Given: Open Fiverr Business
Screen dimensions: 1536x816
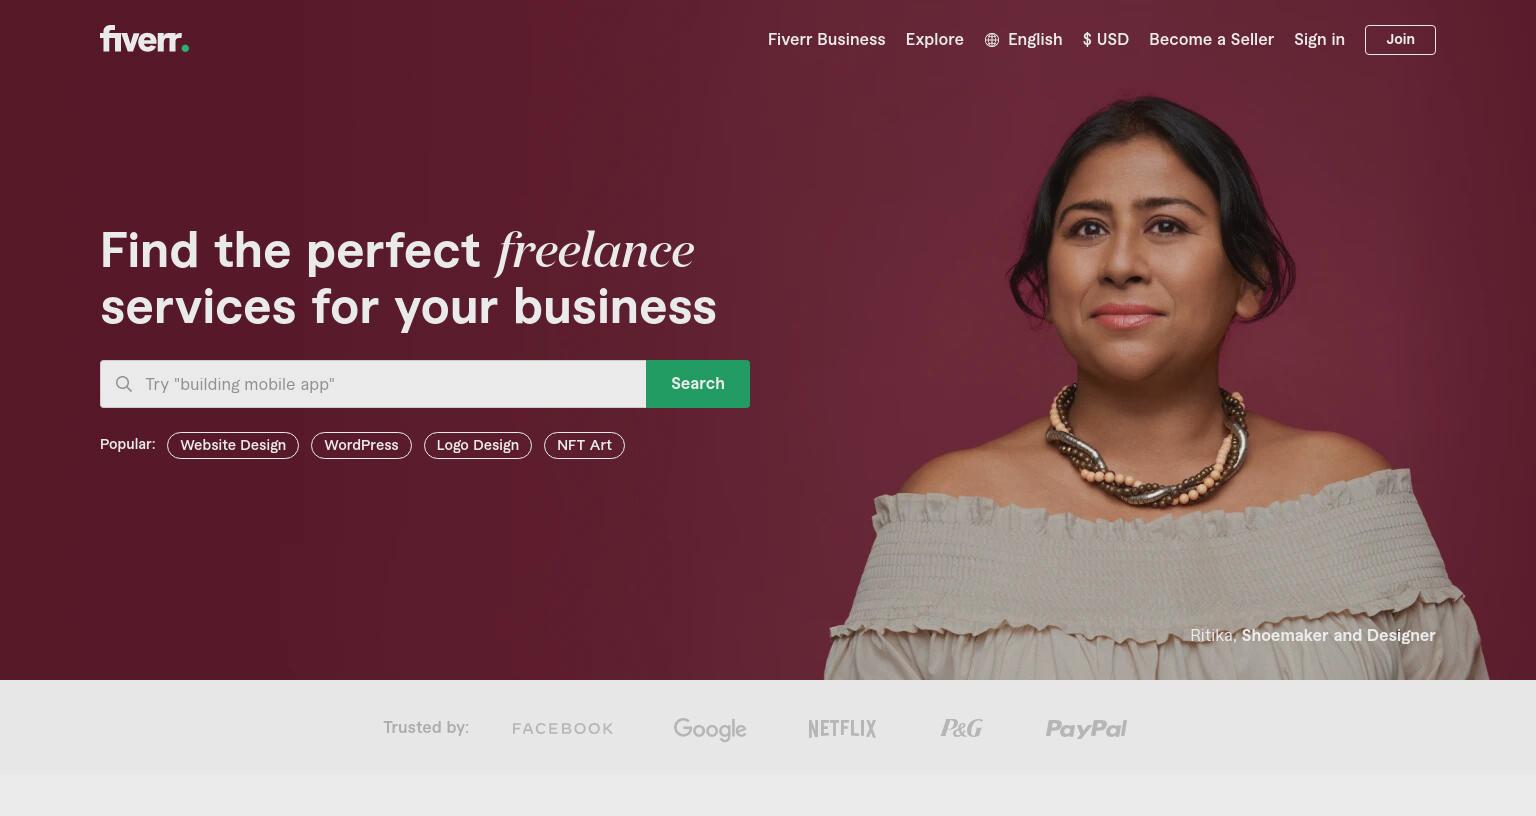Looking at the screenshot, I should 827,40.
